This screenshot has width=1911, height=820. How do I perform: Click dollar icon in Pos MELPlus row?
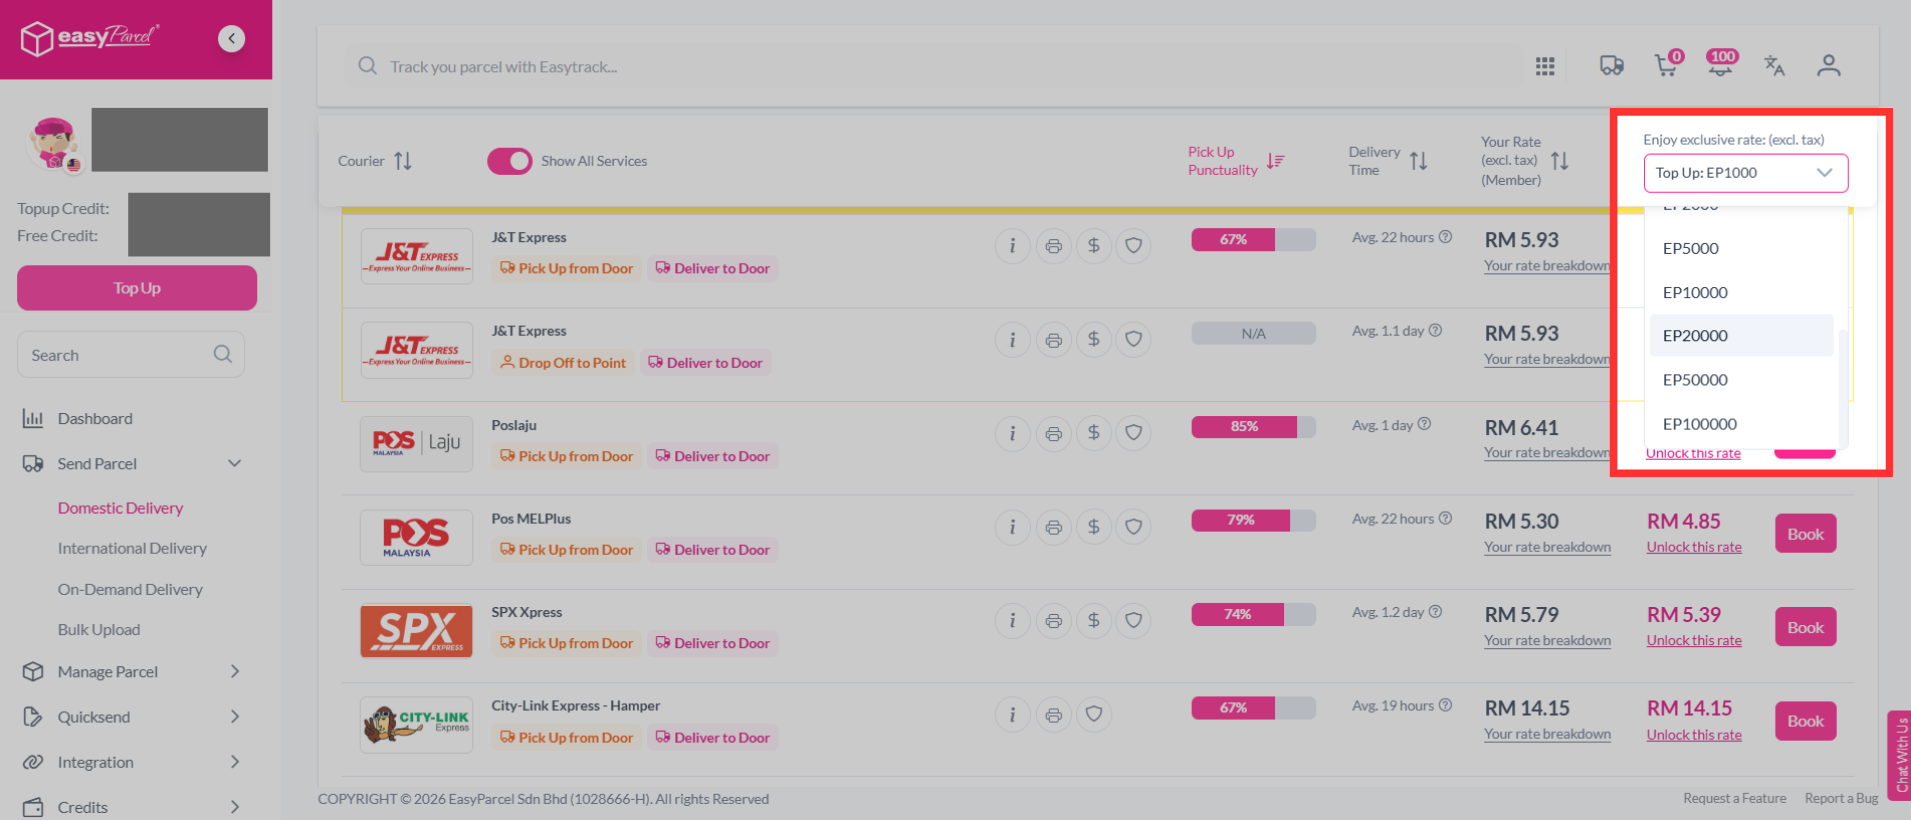pos(1094,527)
